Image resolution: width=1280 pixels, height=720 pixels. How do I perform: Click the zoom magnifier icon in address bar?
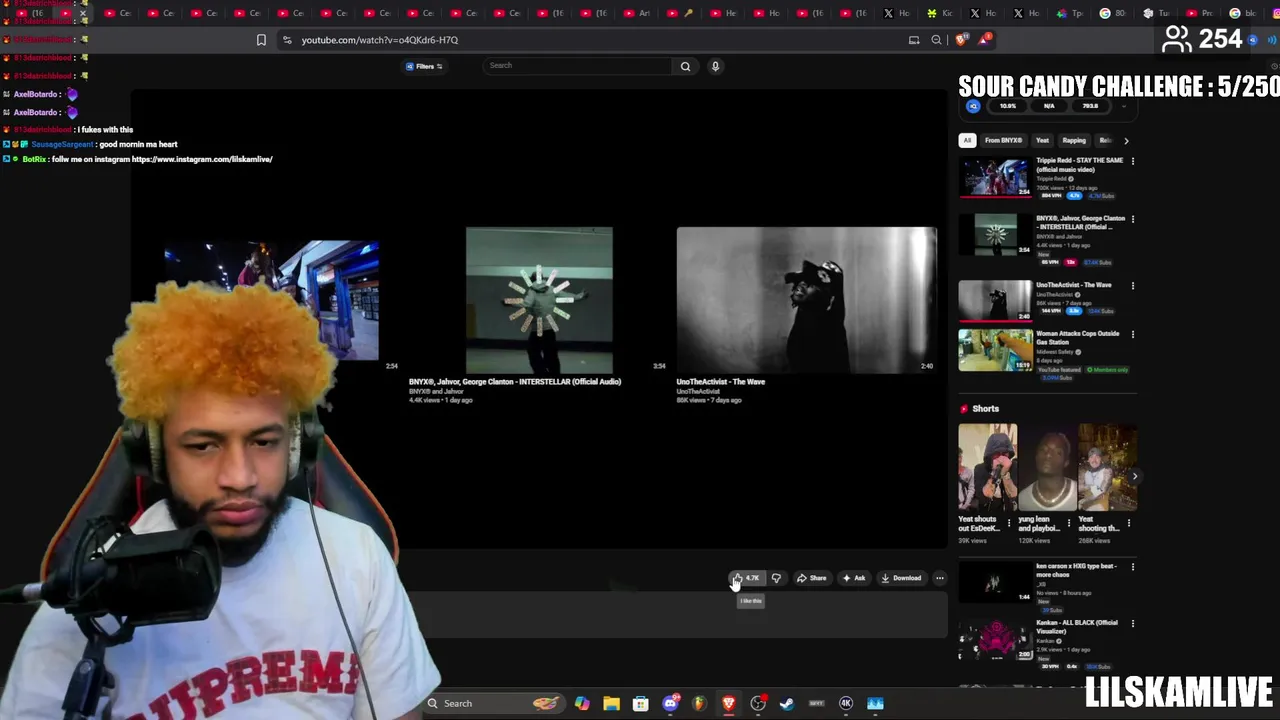936,40
